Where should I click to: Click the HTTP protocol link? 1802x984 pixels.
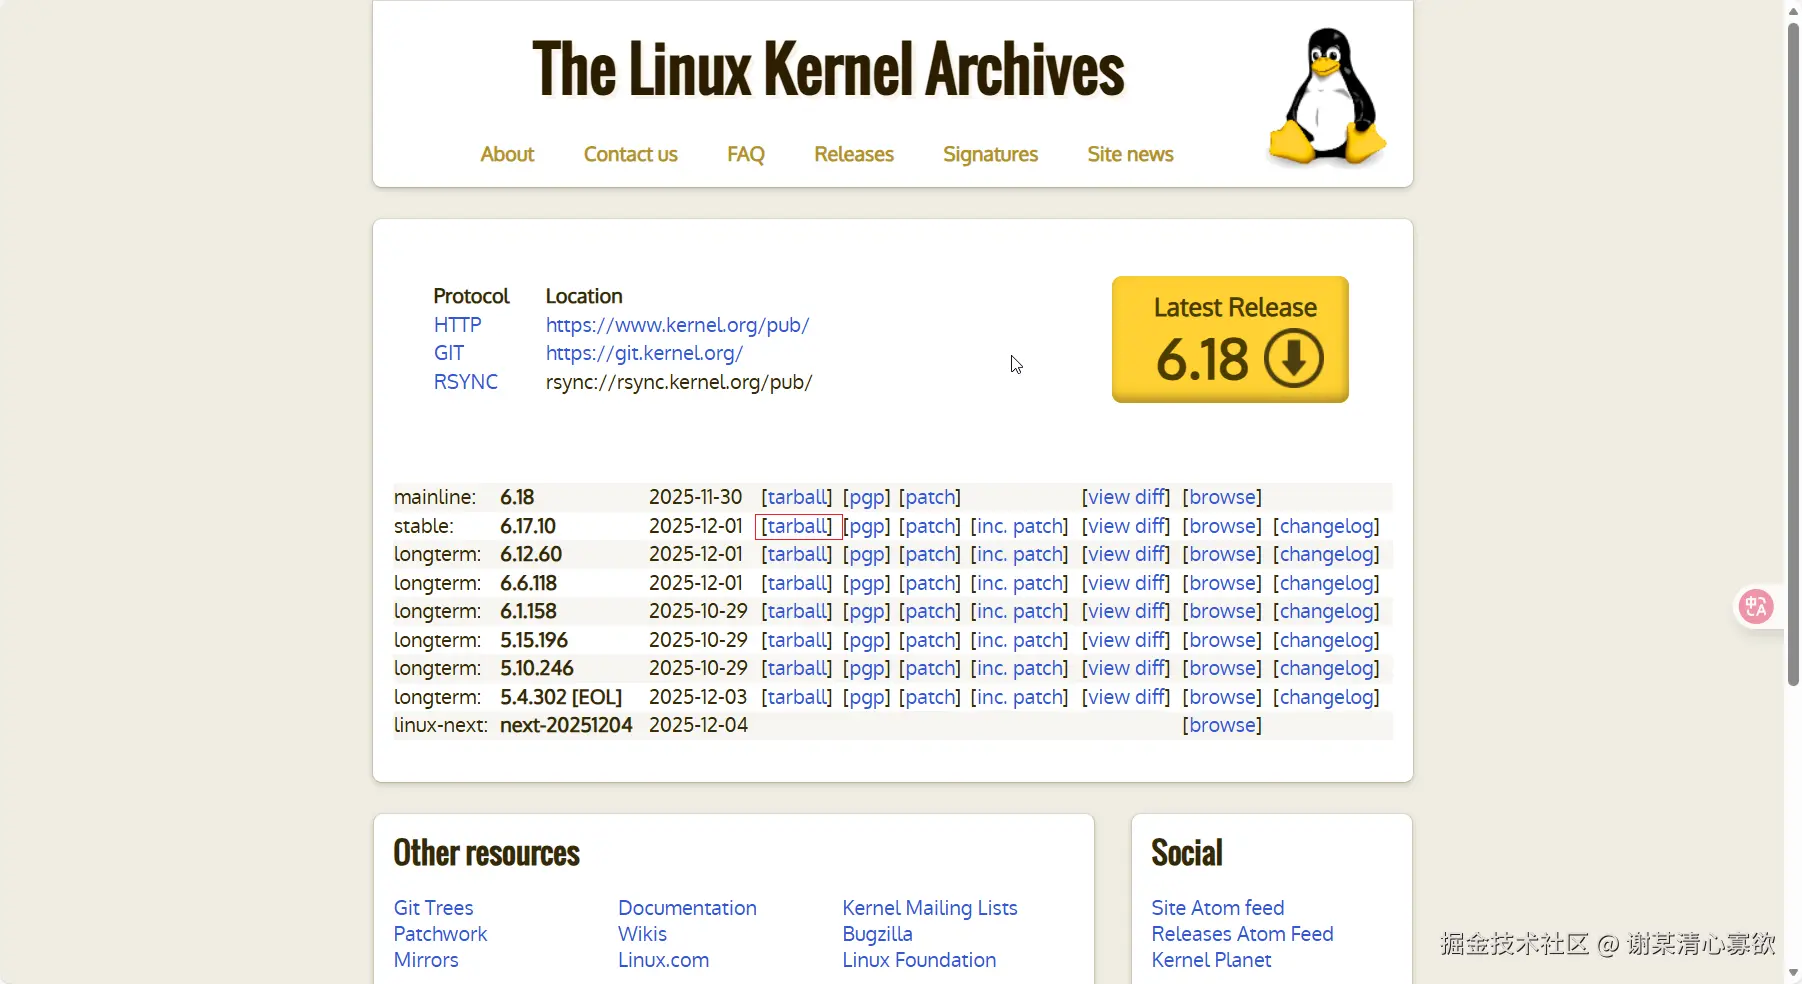click(457, 325)
